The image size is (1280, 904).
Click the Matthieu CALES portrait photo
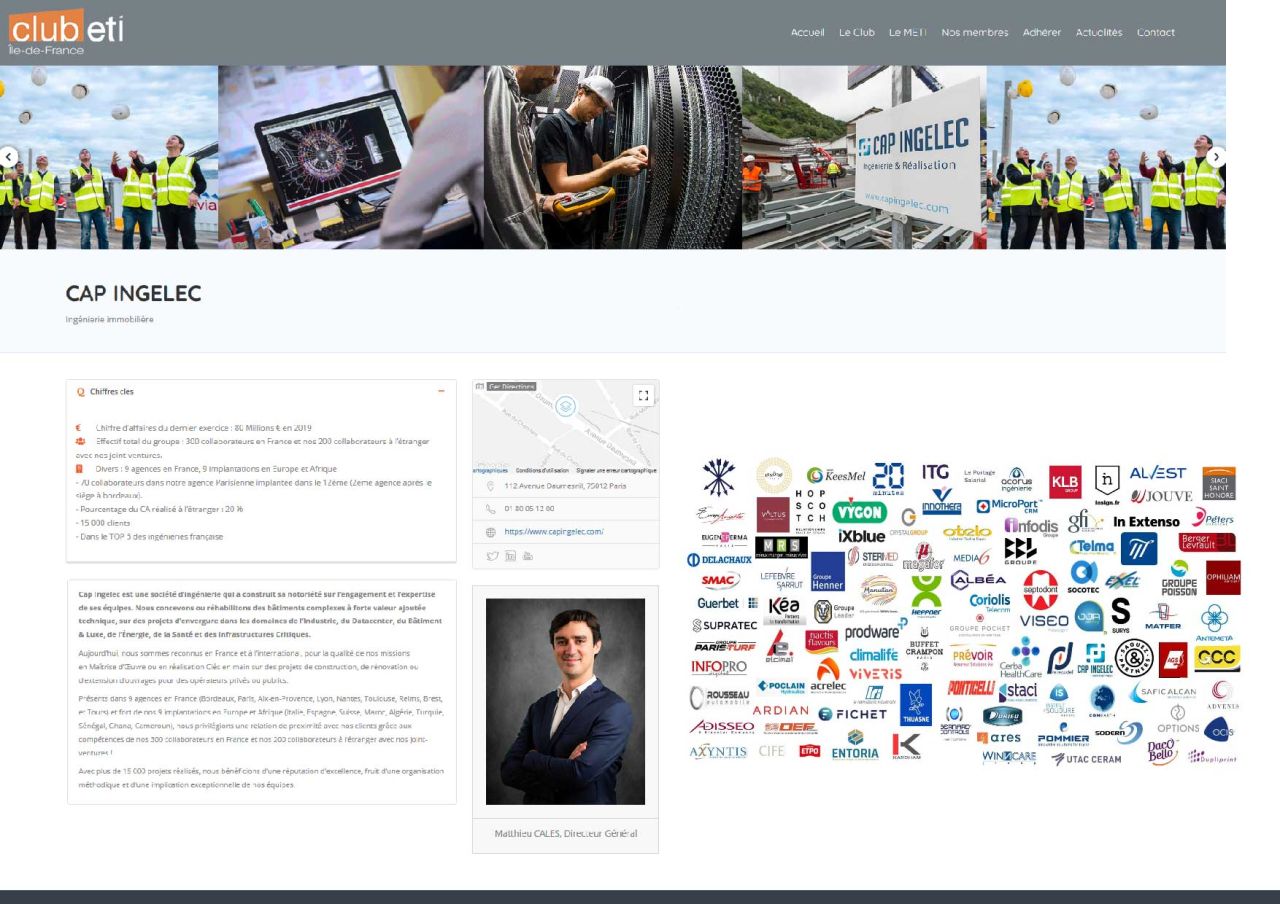tap(565, 701)
